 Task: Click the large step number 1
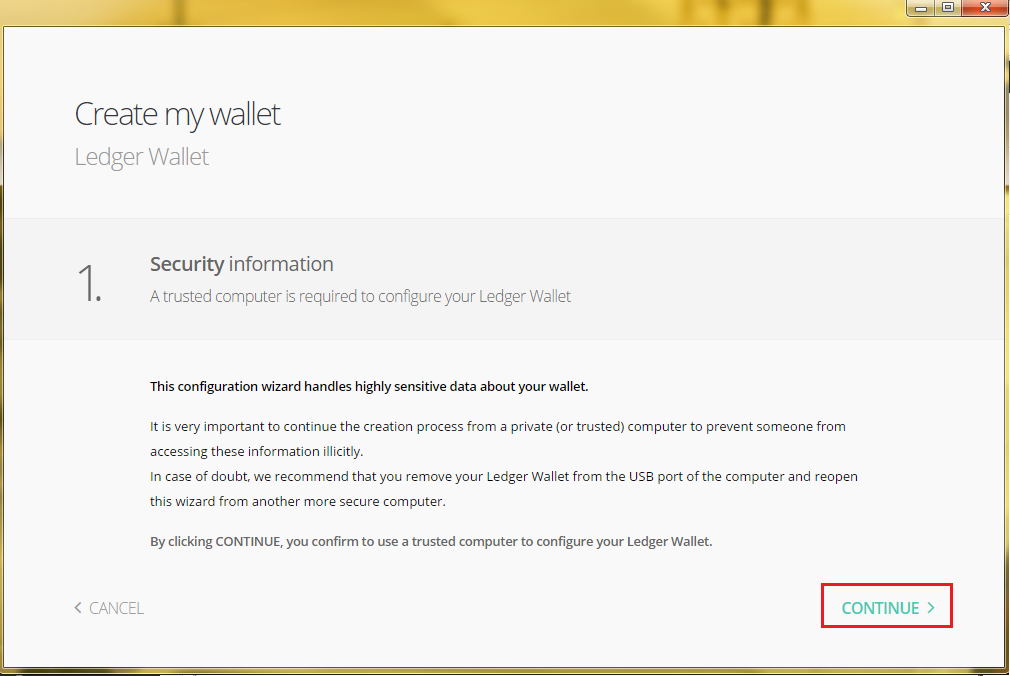(x=89, y=282)
